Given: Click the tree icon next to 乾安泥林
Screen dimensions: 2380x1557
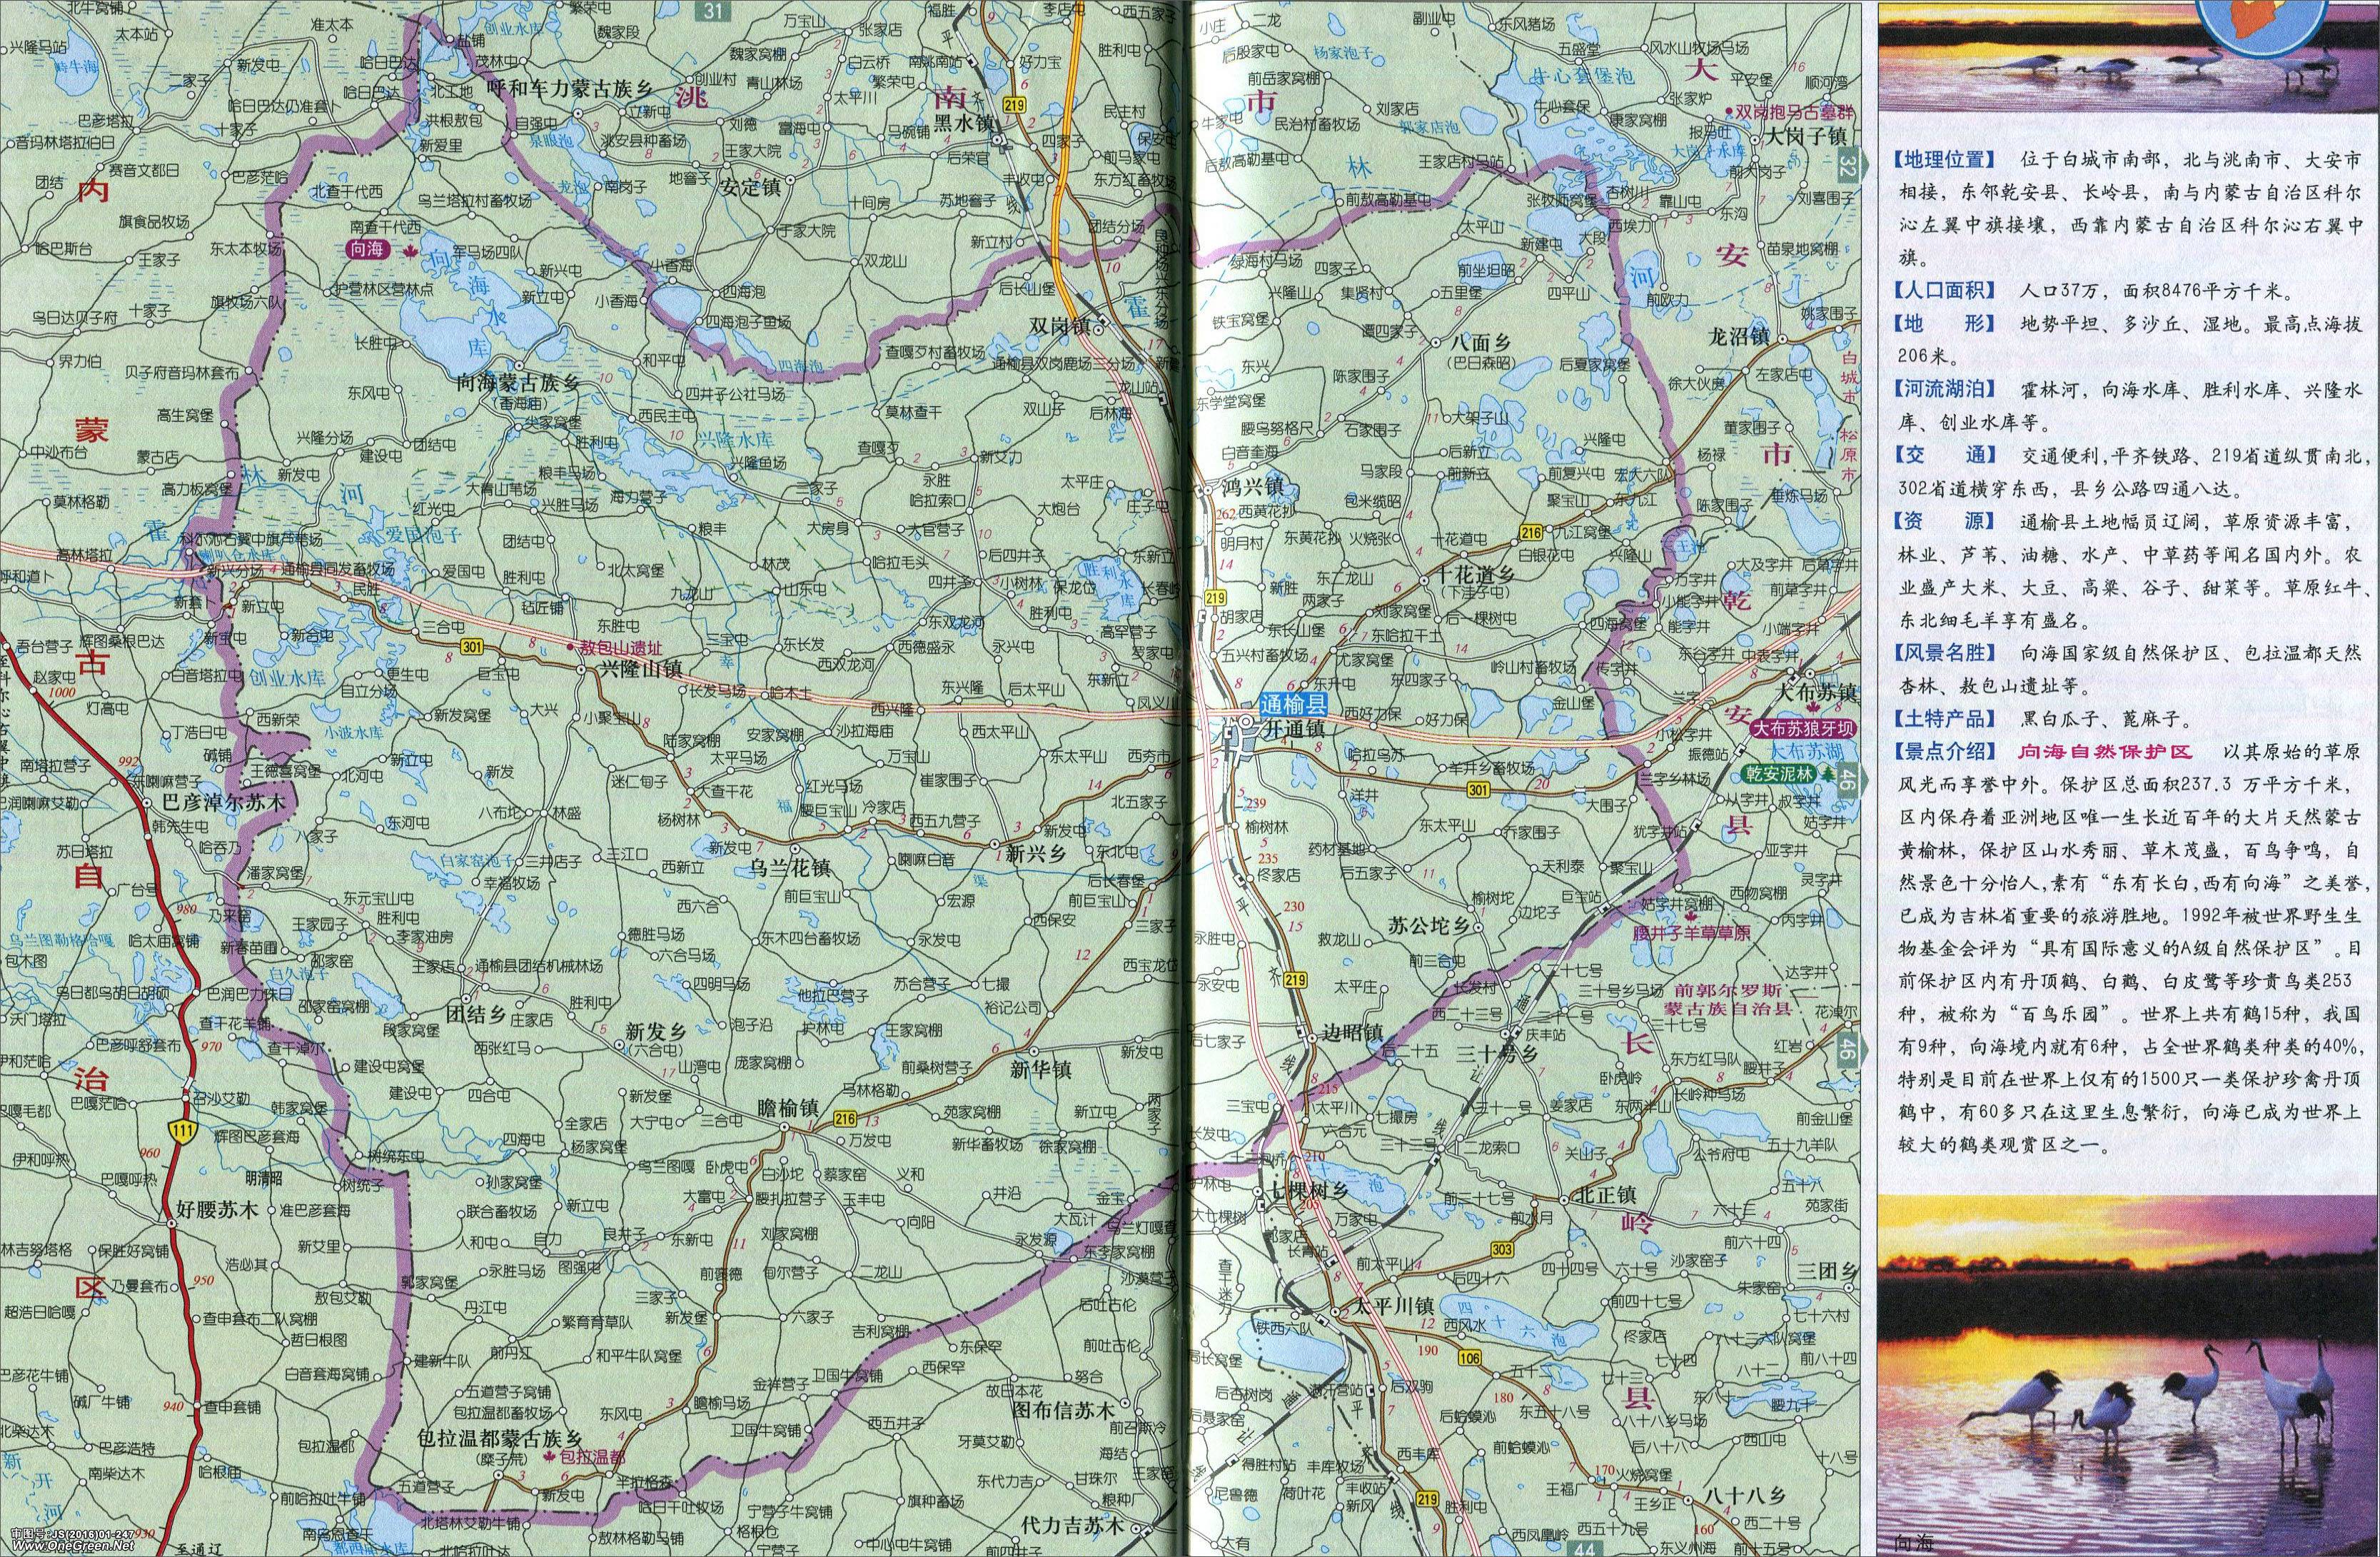Looking at the screenshot, I should coord(1829,774).
